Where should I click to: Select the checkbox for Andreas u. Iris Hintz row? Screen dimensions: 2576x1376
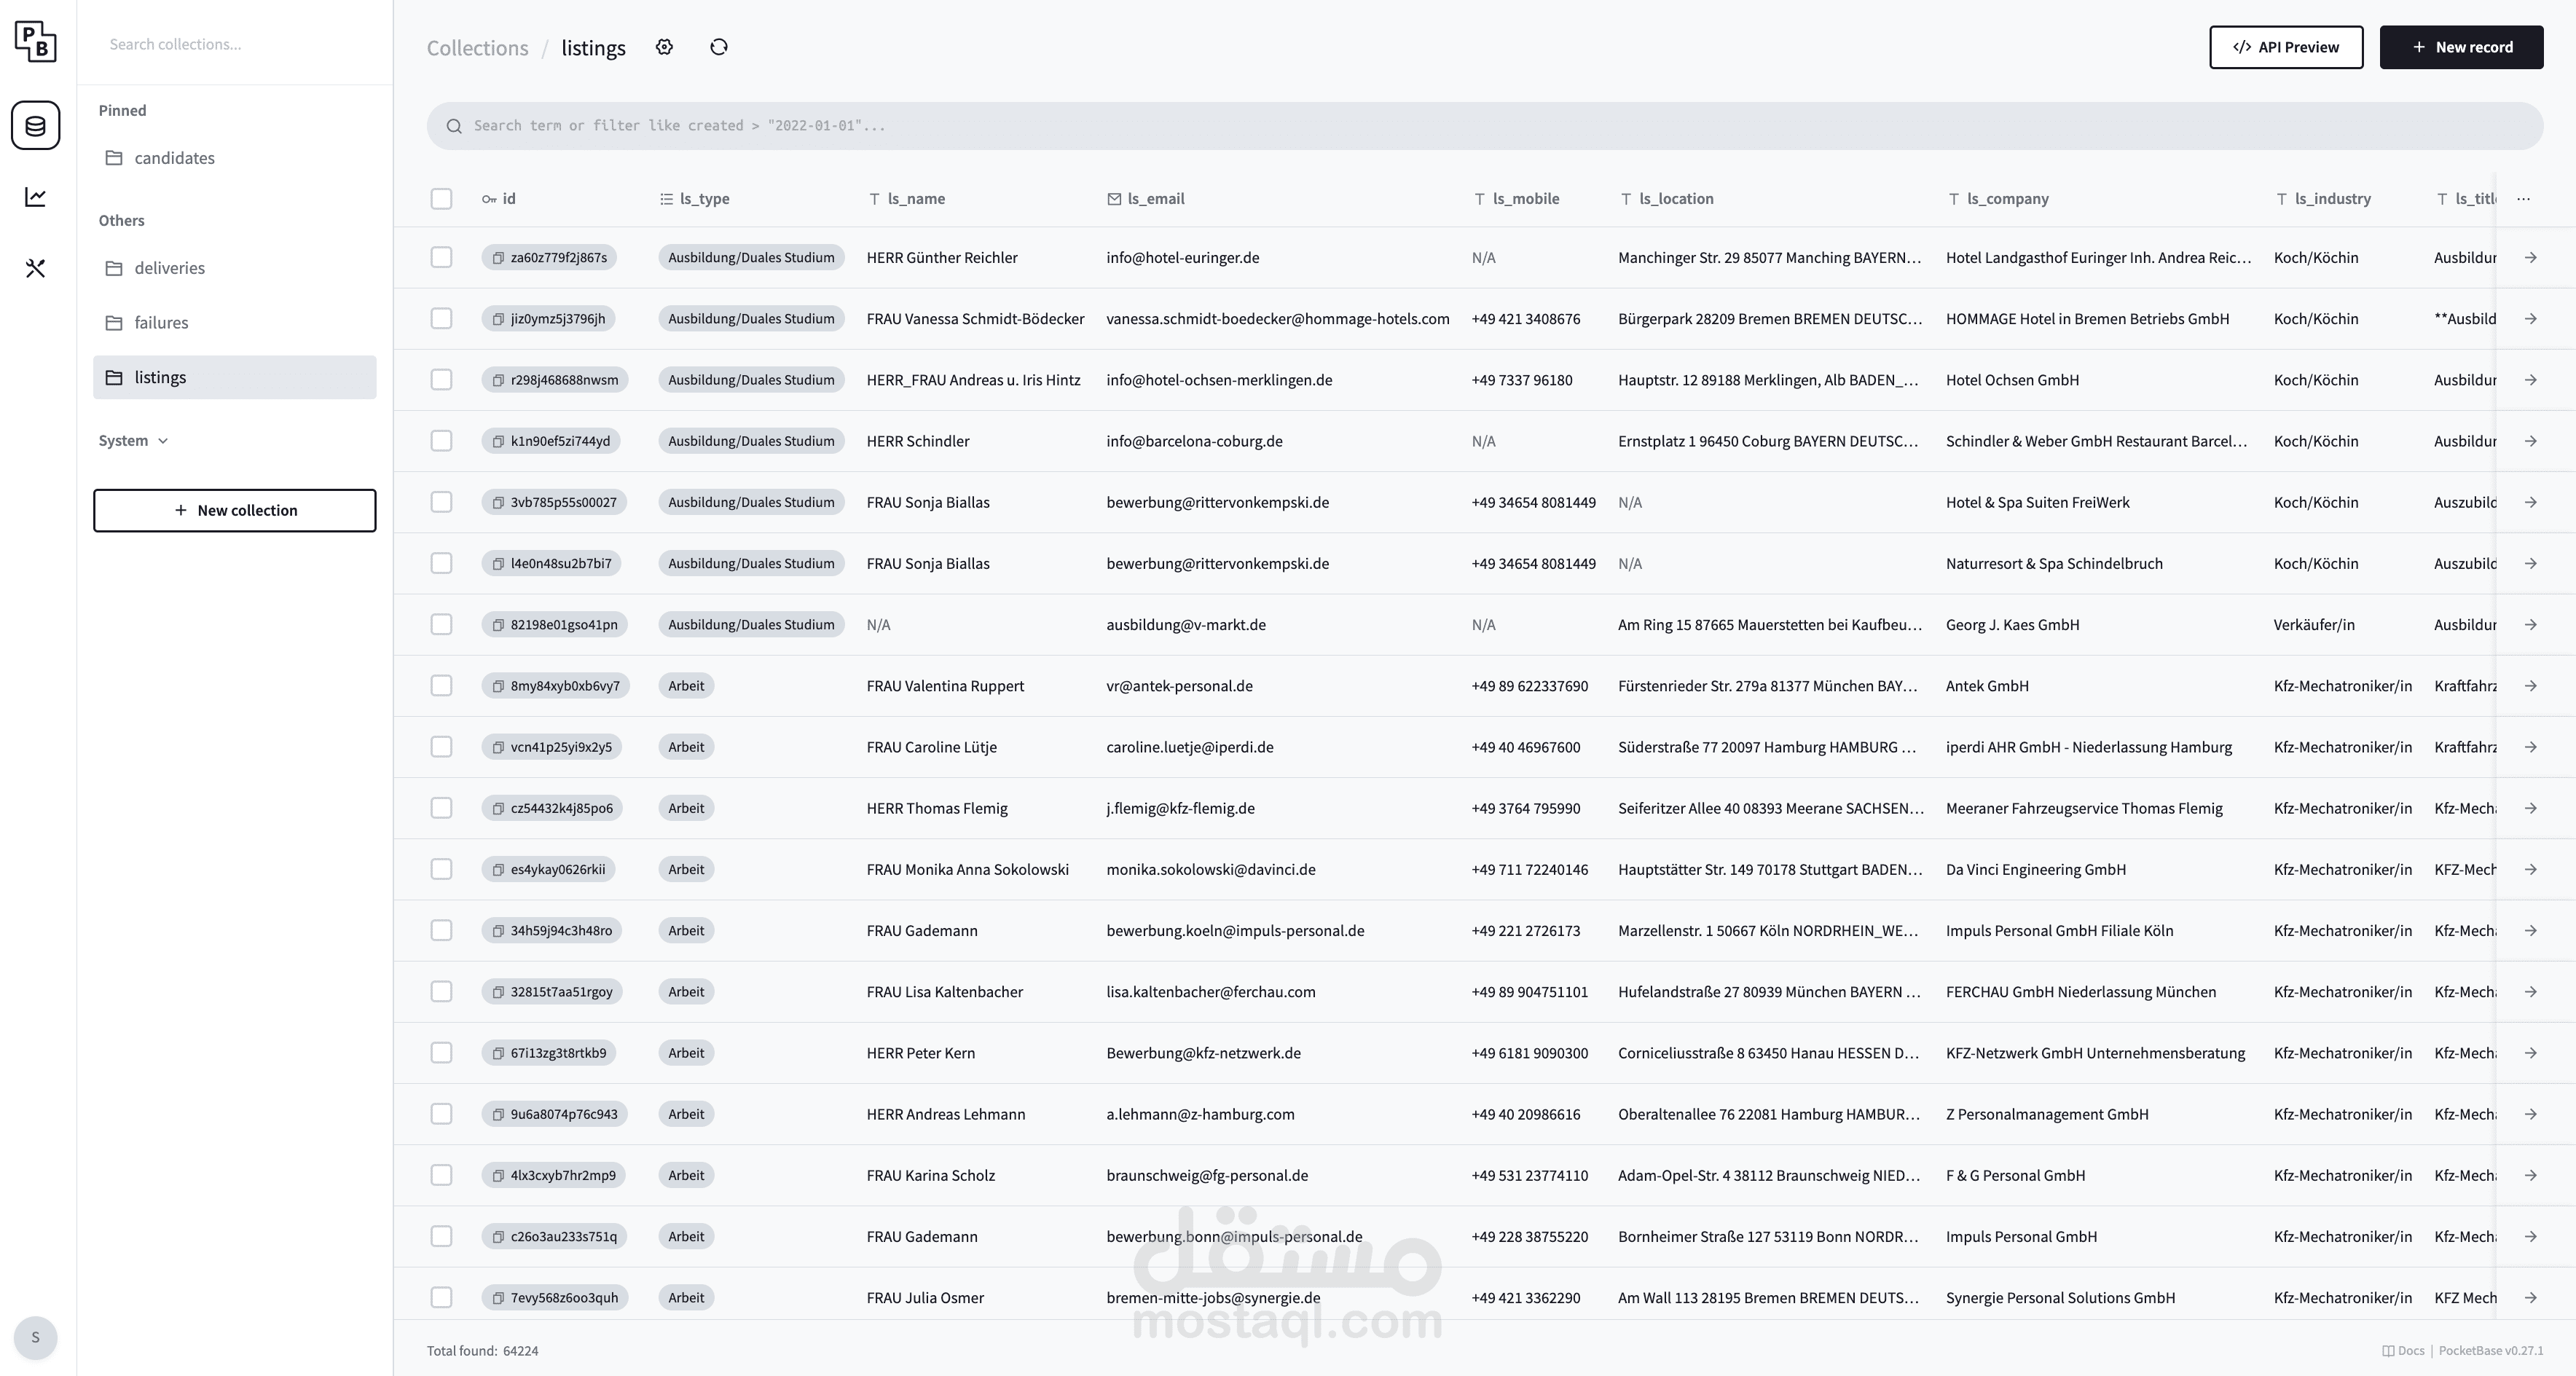point(441,379)
